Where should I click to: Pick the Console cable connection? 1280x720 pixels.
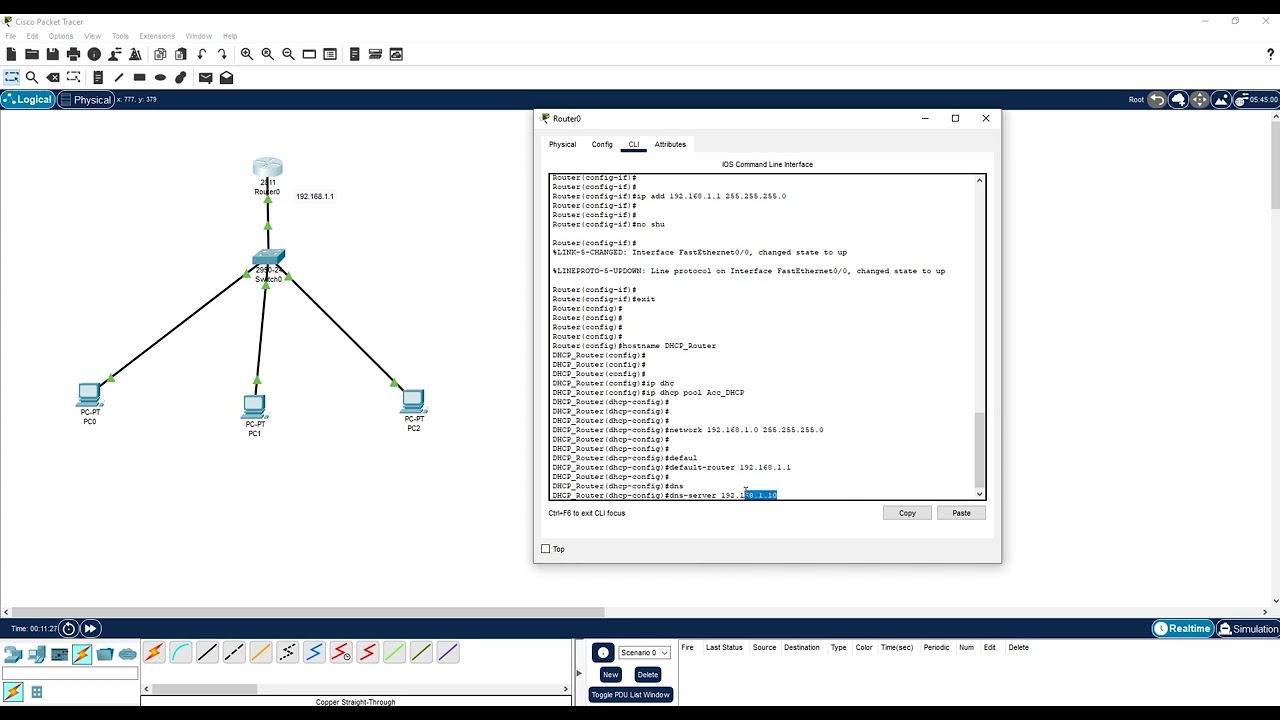181,653
